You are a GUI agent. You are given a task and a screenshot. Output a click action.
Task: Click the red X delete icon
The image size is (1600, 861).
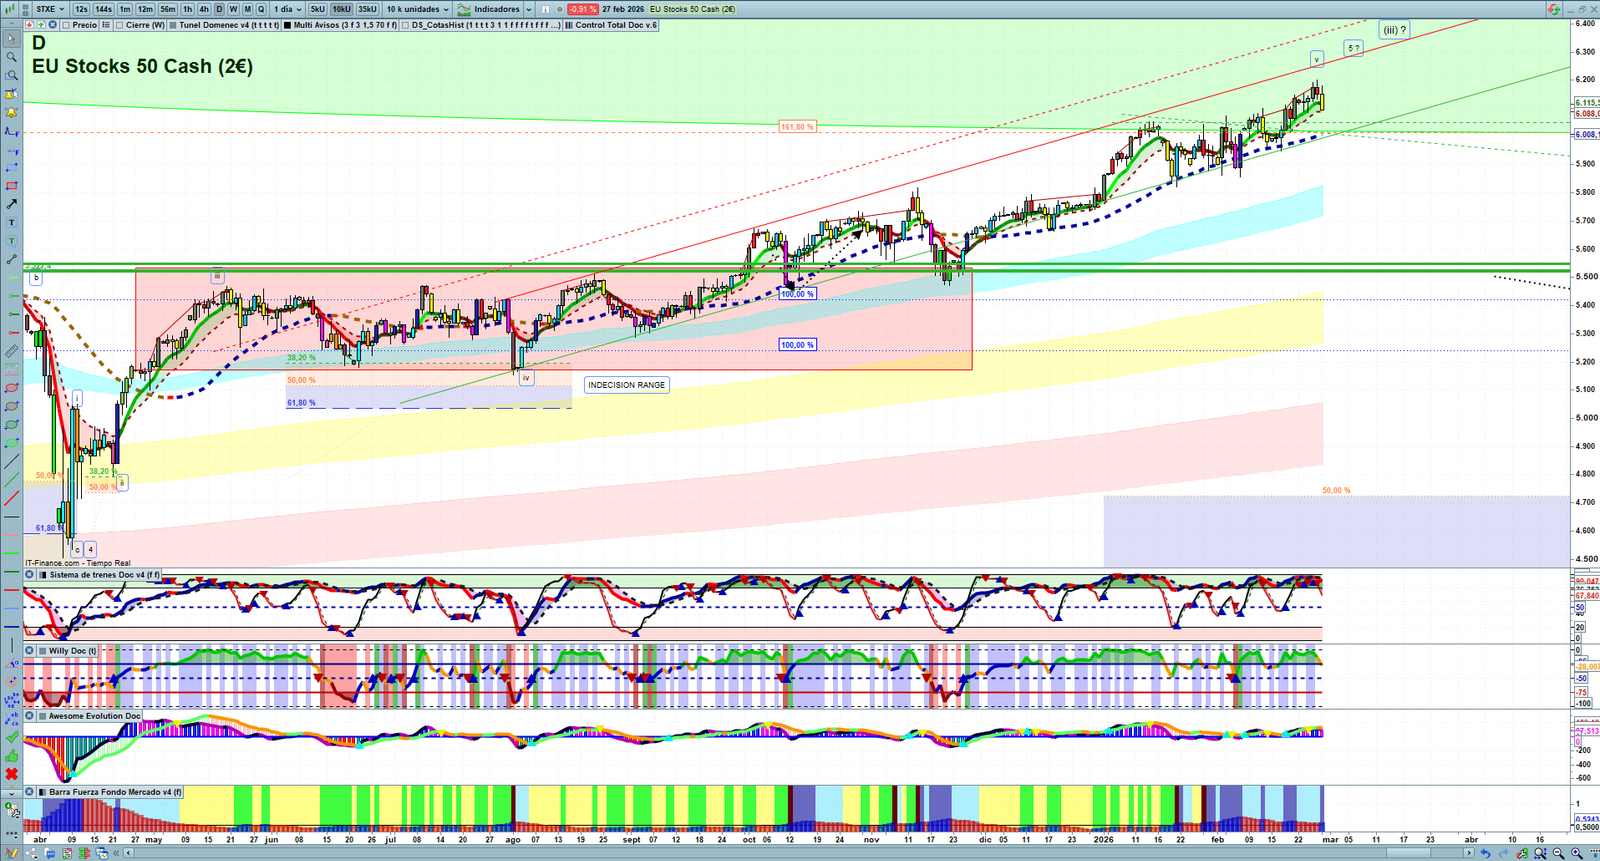[x=12, y=775]
